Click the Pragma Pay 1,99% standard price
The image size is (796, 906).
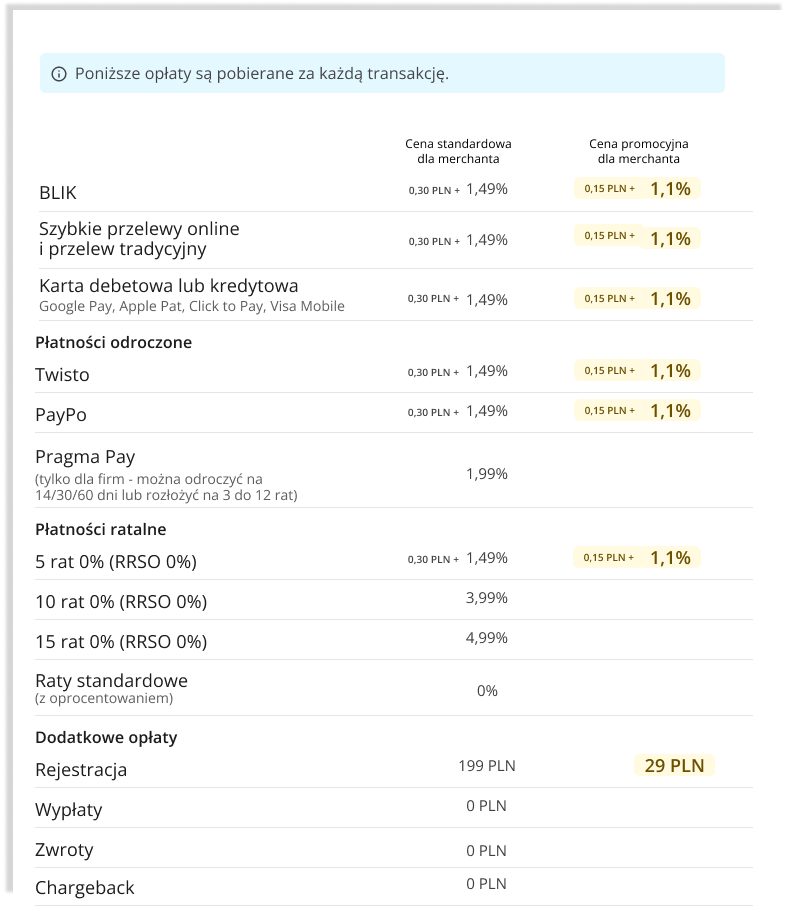(x=487, y=473)
